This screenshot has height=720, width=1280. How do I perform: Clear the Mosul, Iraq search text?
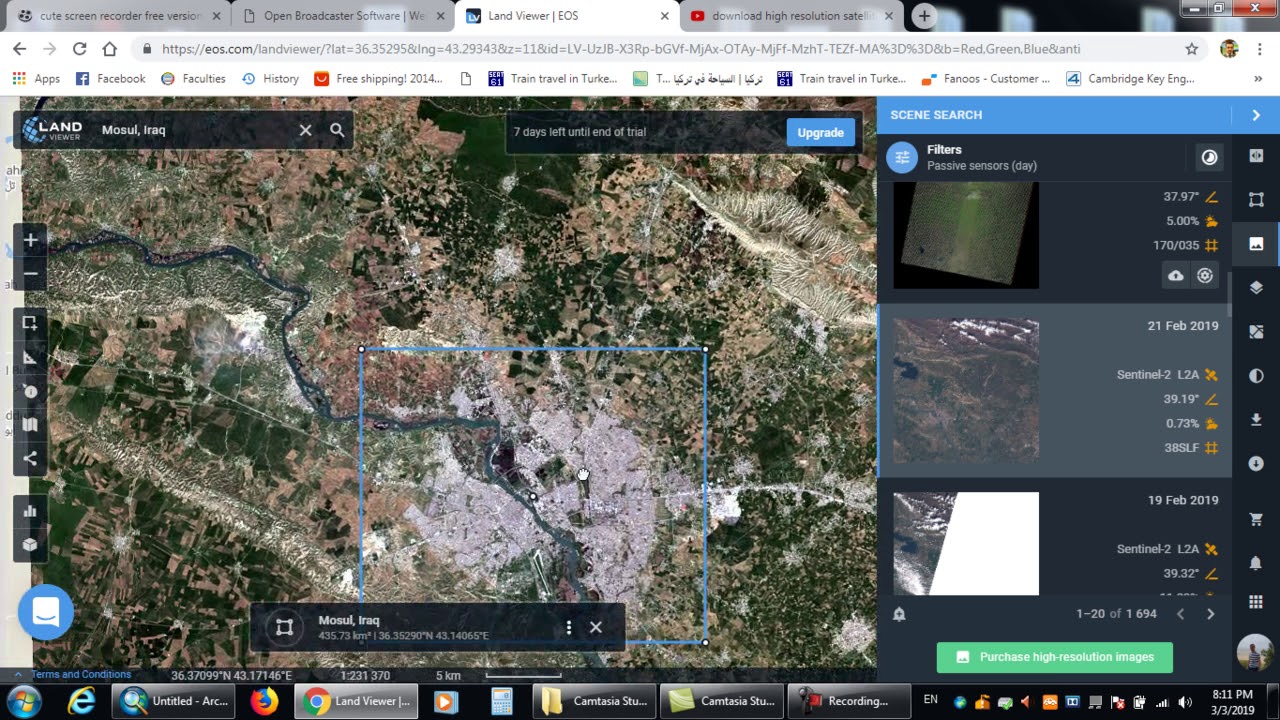[306, 130]
